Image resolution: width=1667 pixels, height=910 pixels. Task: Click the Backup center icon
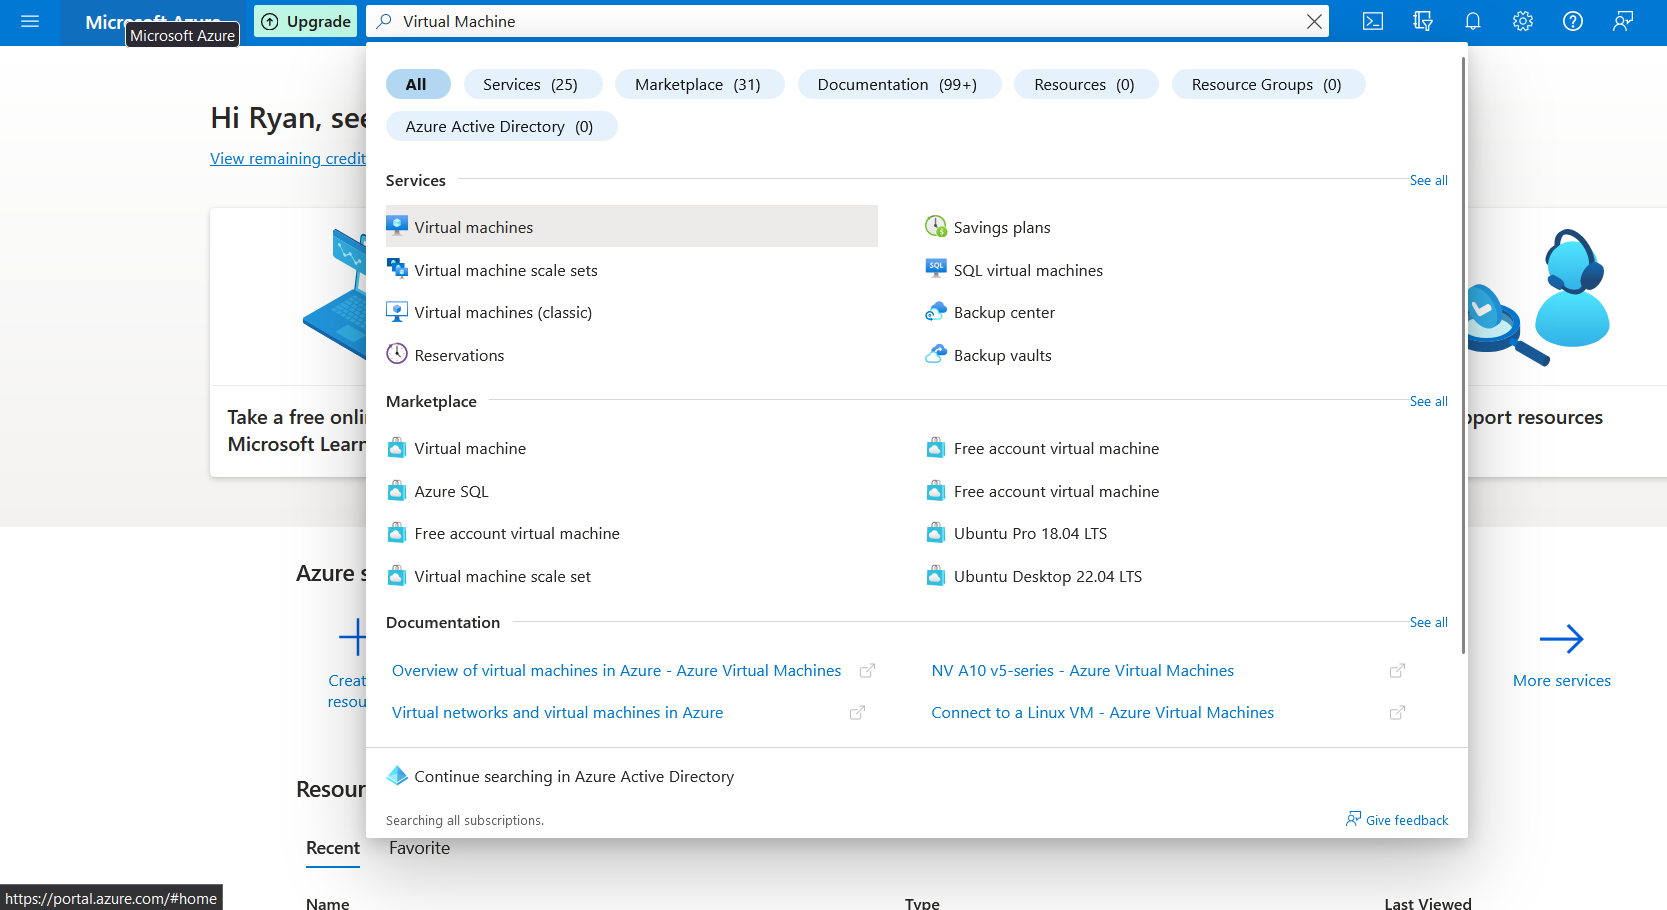coord(936,311)
